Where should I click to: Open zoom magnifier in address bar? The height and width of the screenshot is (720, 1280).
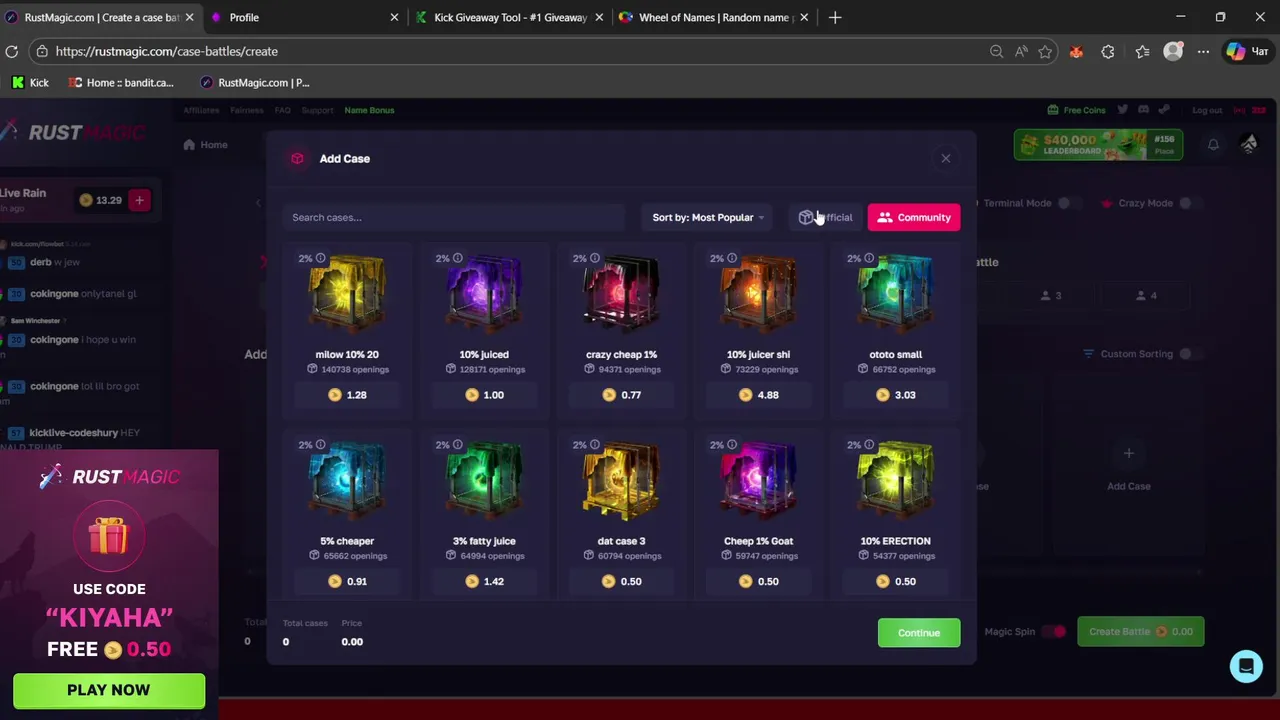coord(996,52)
